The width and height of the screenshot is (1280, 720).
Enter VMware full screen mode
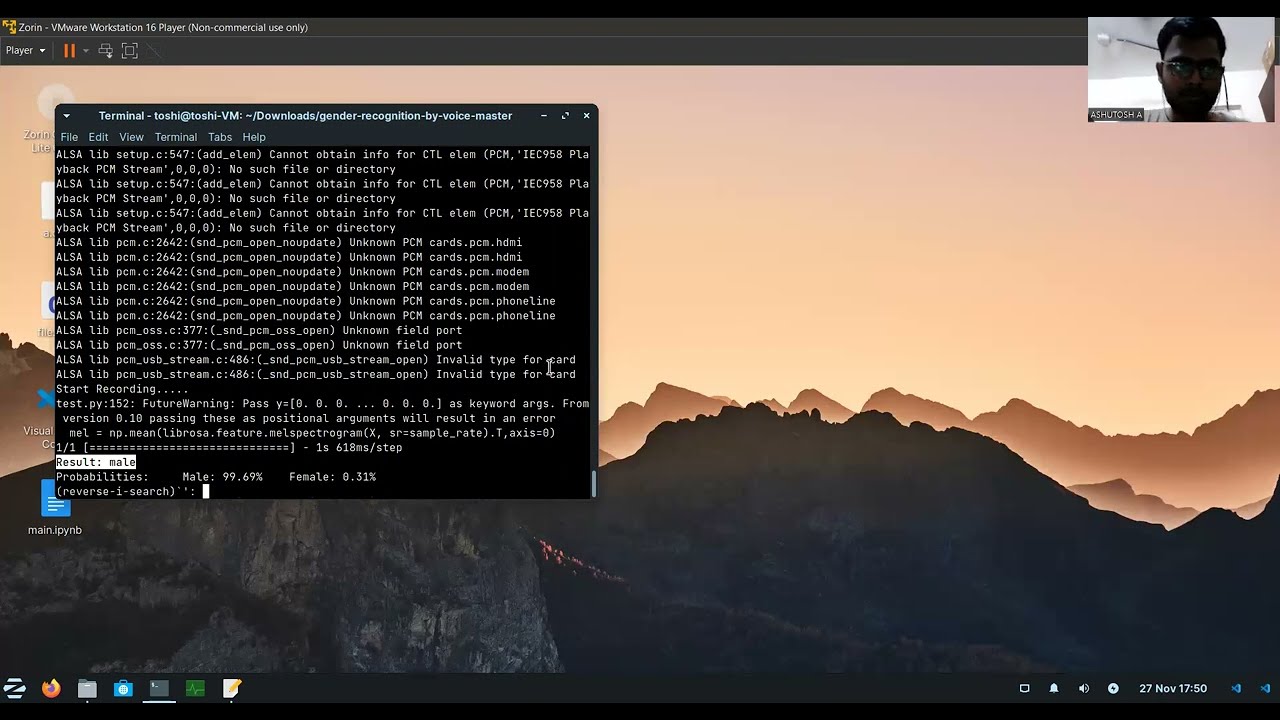coord(130,50)
